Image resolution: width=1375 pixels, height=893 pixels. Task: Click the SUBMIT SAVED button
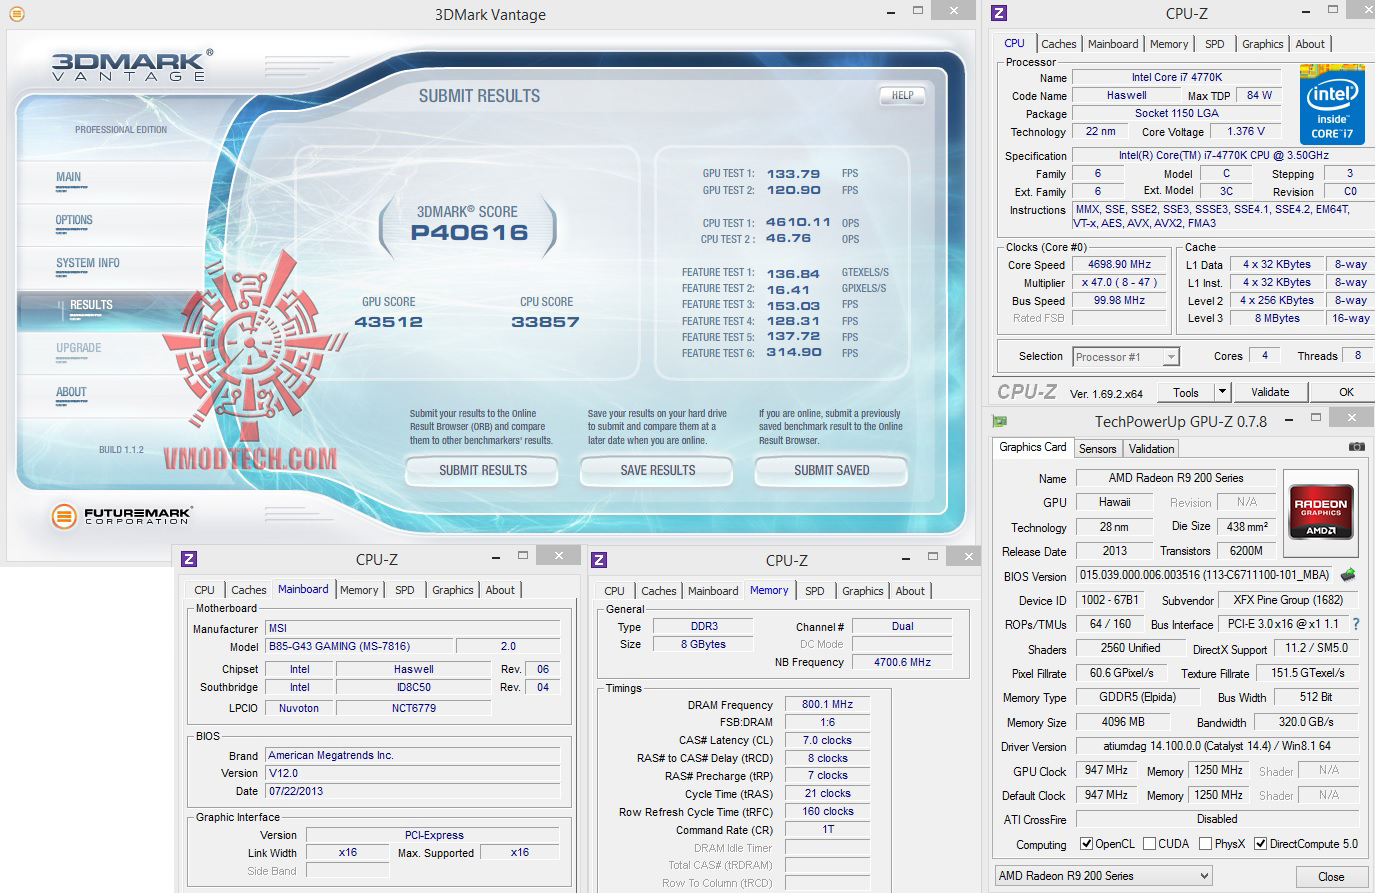coord(831,470)
